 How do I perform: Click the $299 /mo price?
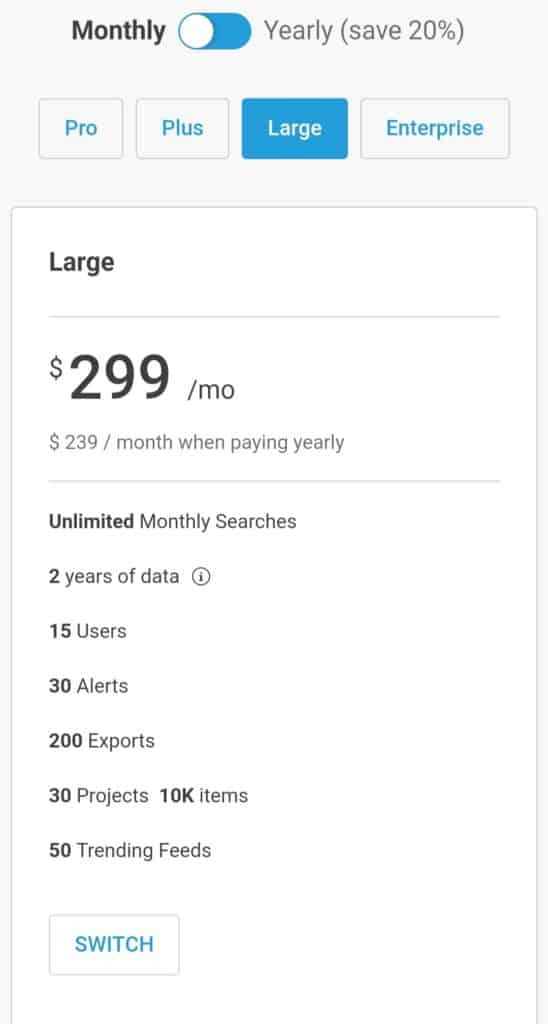coord(142,379)
